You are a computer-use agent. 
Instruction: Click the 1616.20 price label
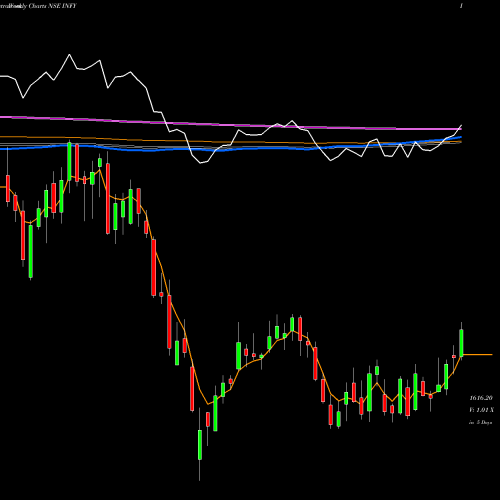tap(481, 398)
